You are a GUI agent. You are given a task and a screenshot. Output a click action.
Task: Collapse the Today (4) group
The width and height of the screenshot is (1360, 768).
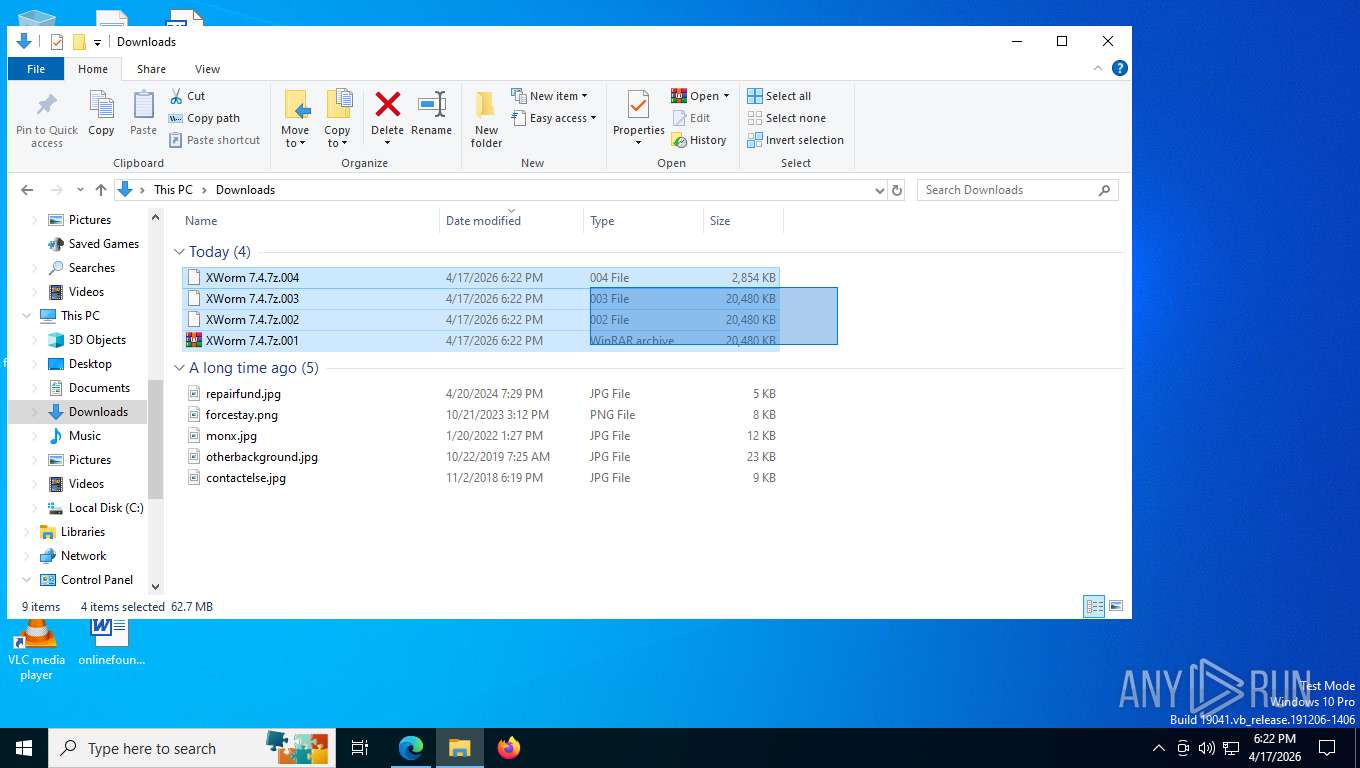(180, 252)
